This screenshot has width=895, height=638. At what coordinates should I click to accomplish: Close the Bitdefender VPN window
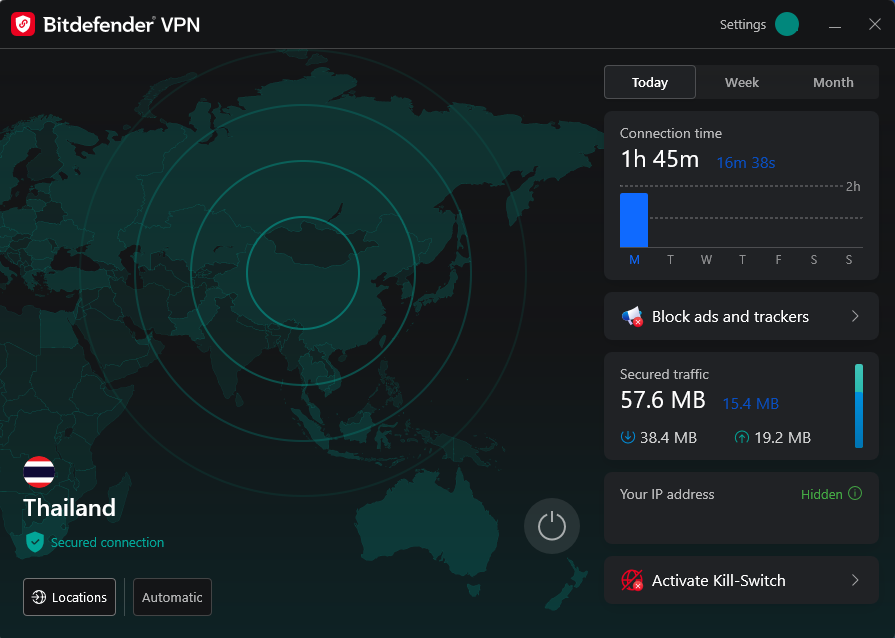pyautogui.click(x=874, y=24)
